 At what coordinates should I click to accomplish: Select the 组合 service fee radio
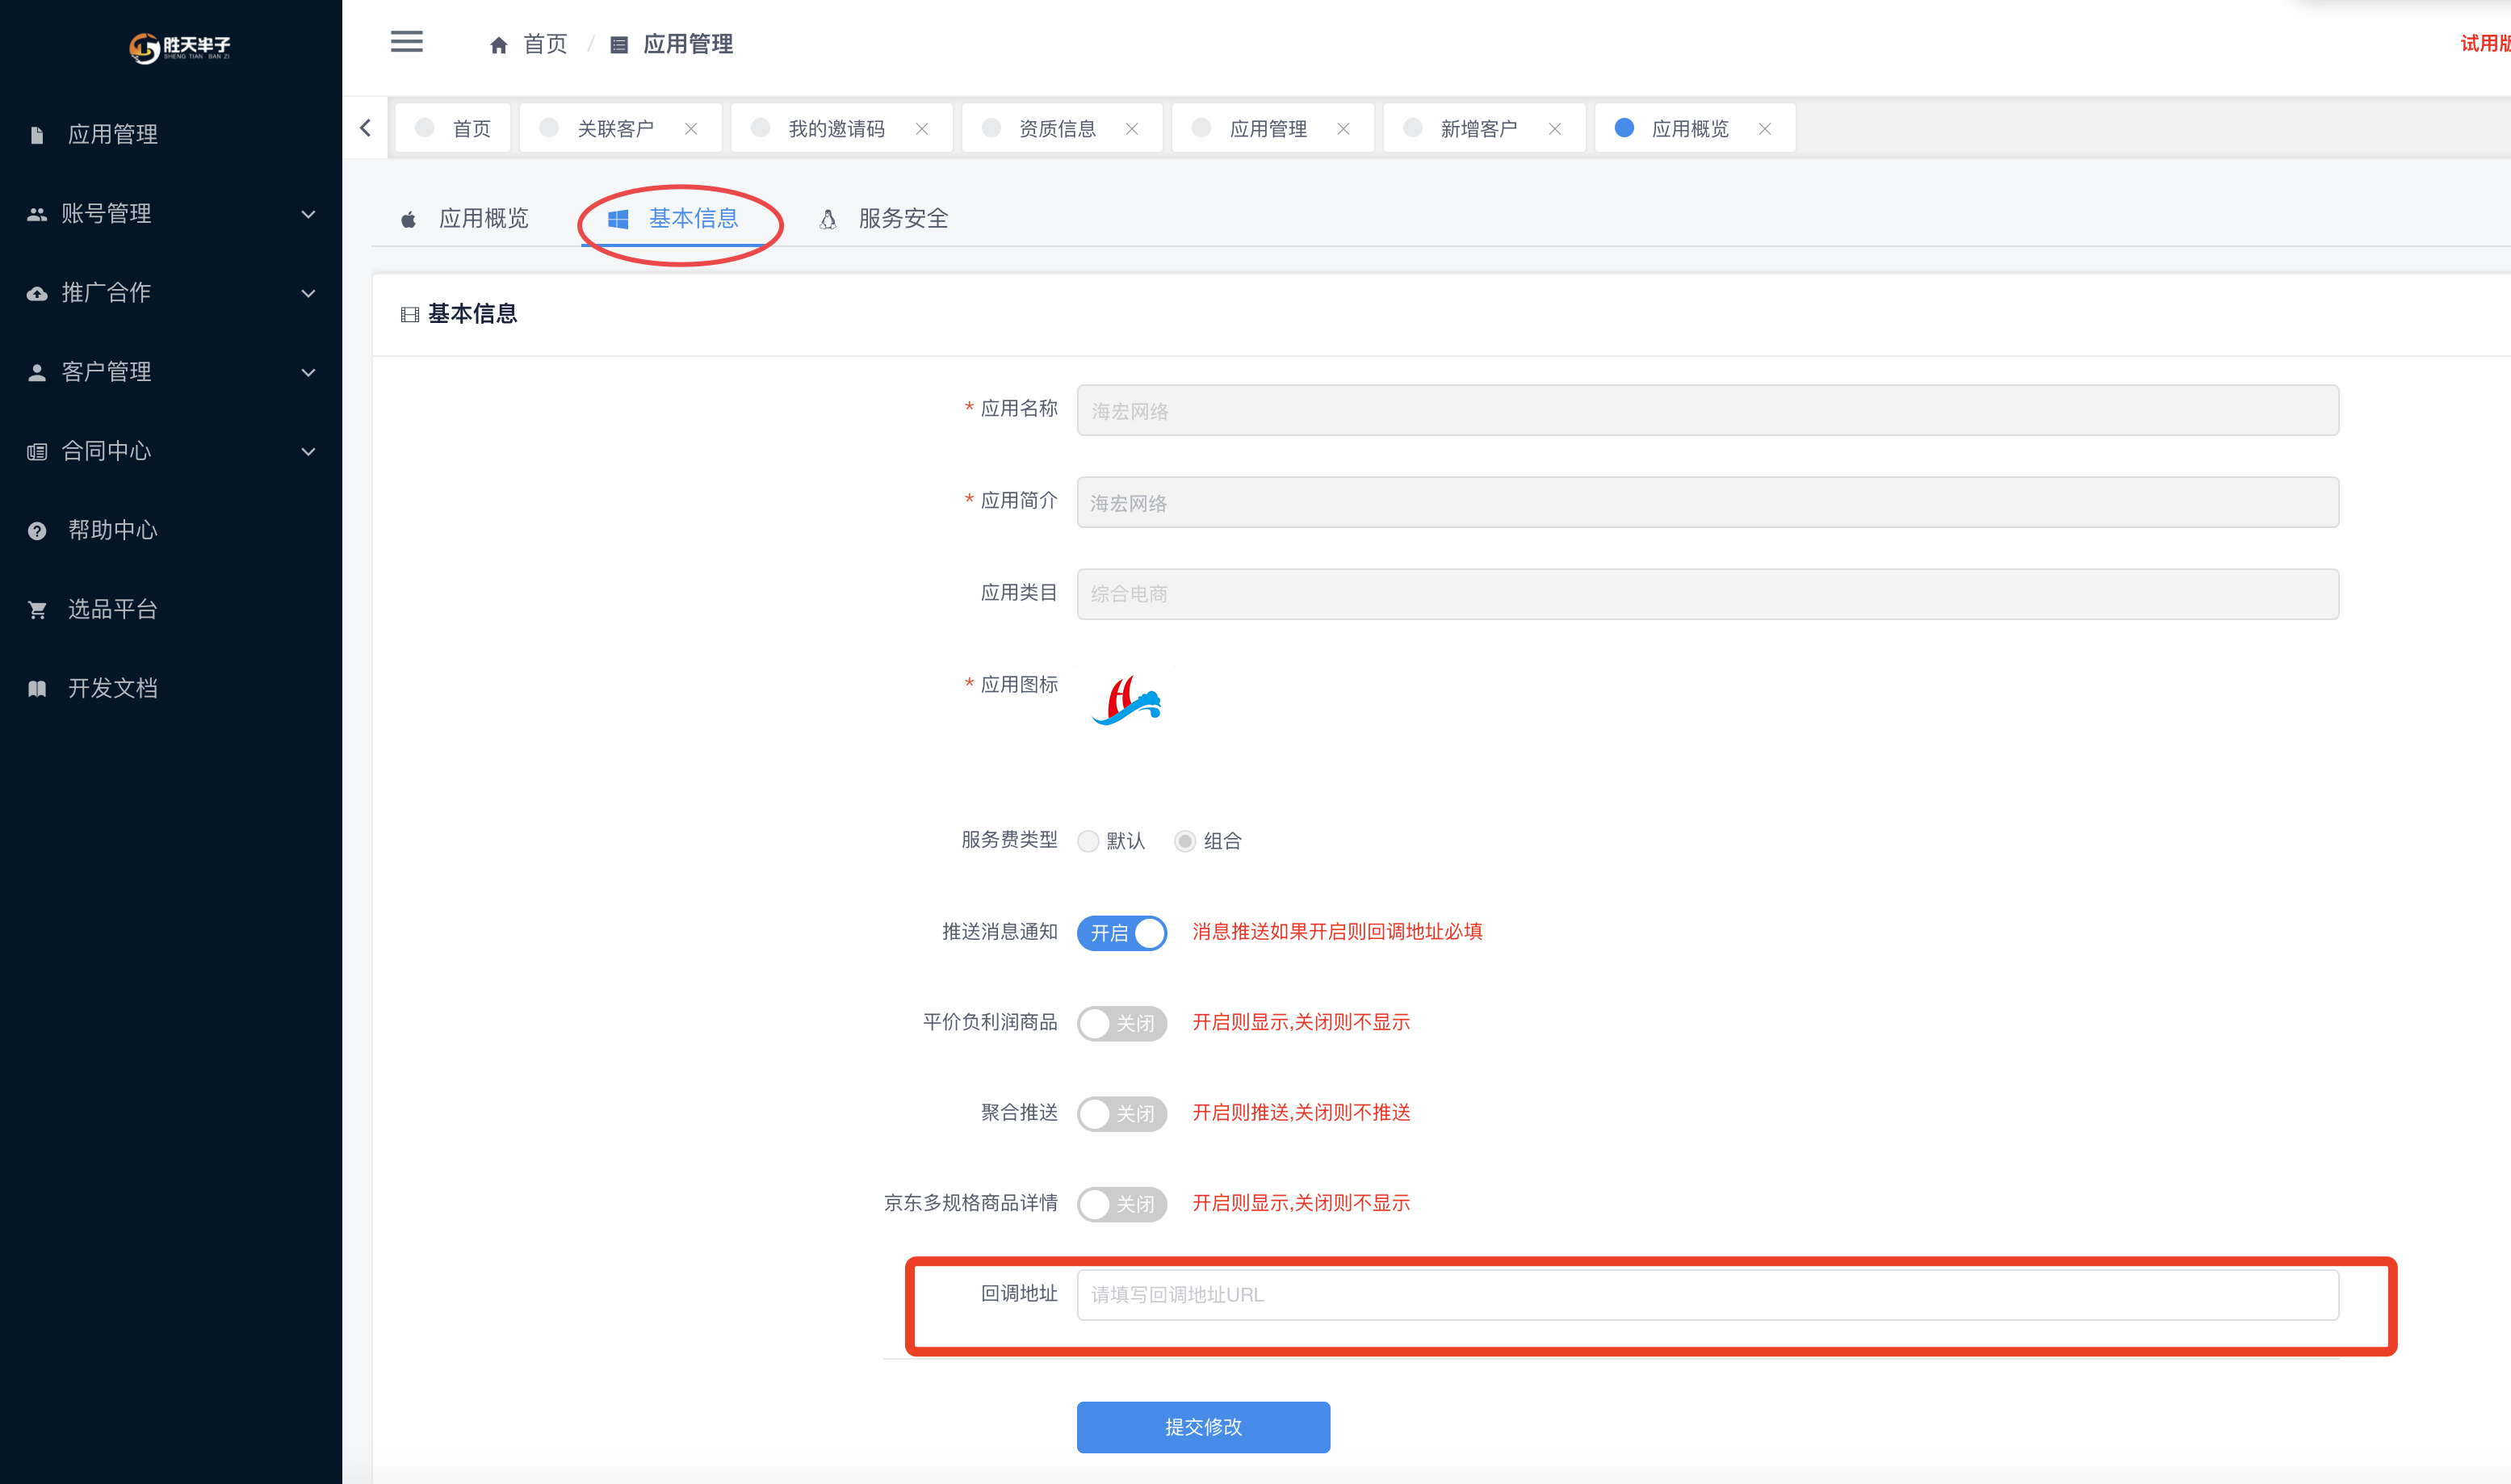(x=1185, y=841)
